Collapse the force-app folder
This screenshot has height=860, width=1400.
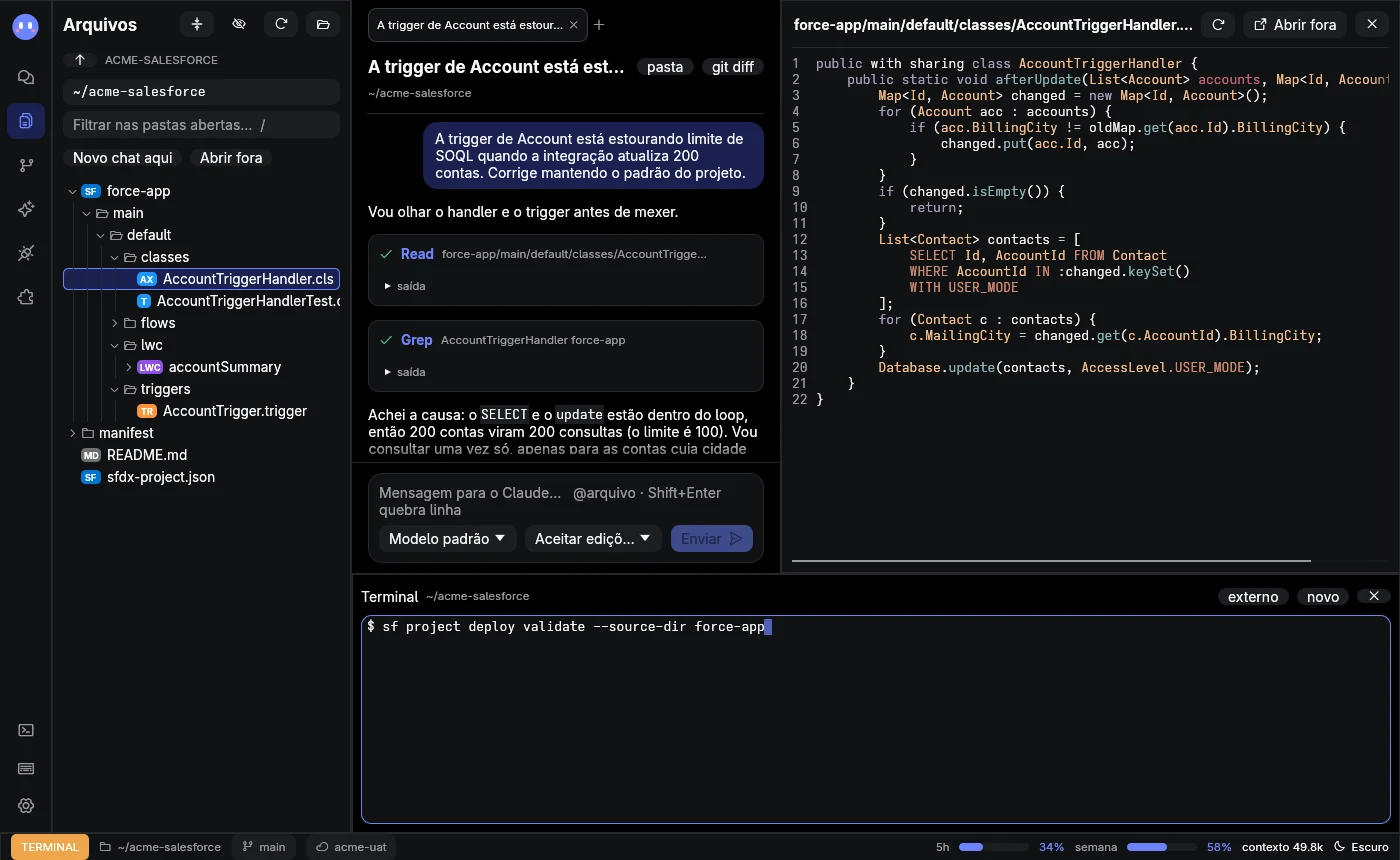click(x=73, y=191)
